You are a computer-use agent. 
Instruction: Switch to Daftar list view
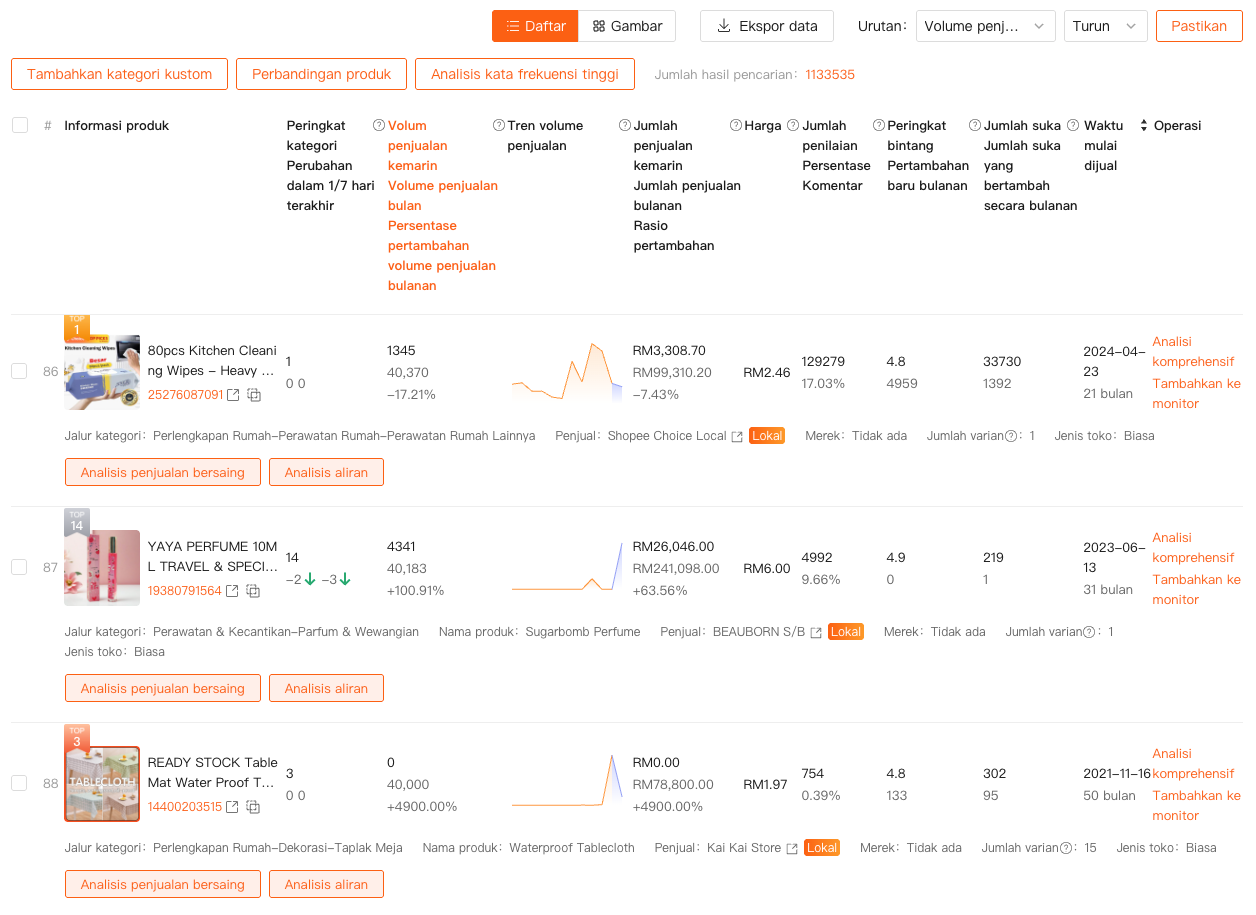click(535, 26)
